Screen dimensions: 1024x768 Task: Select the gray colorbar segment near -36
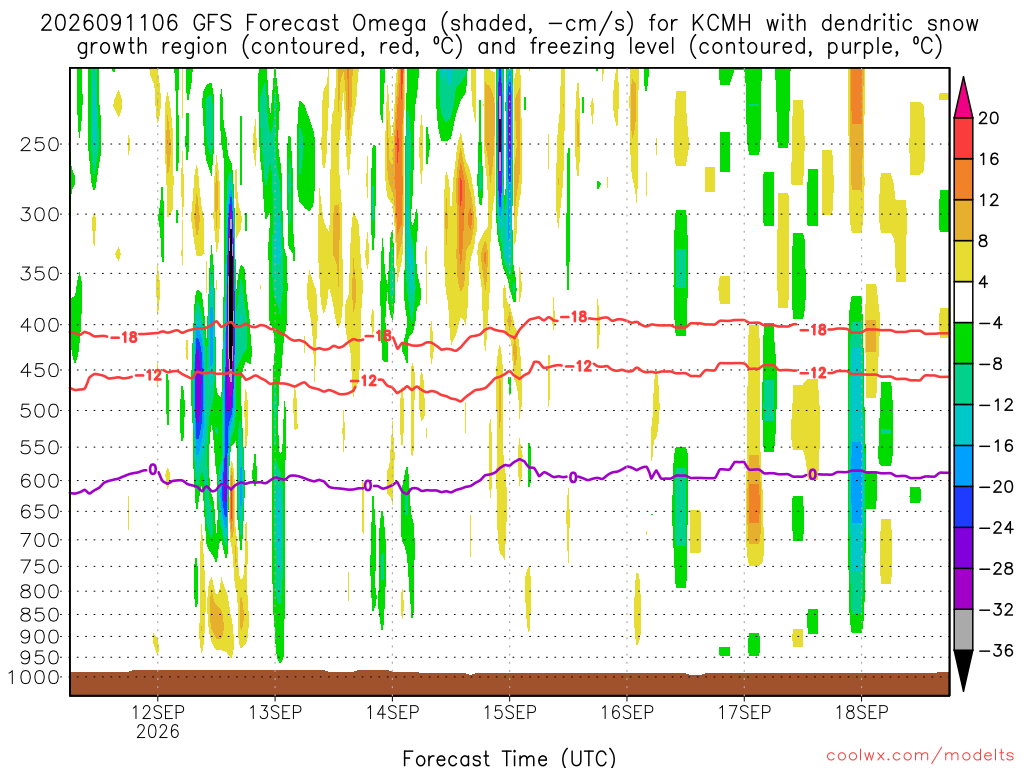coord(963,630)
